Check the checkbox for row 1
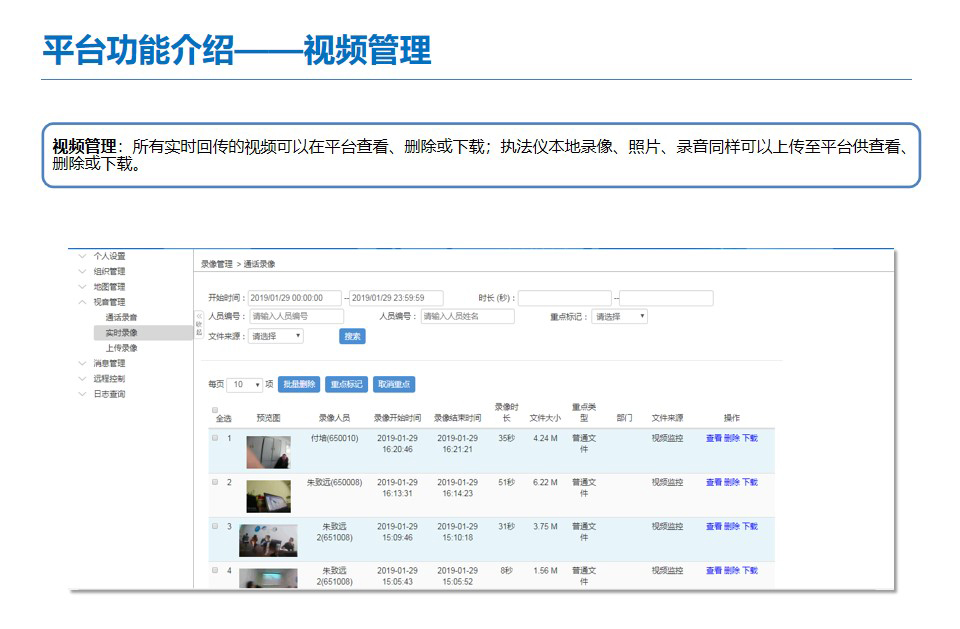The image size is (960, 629). coord(215,438)
